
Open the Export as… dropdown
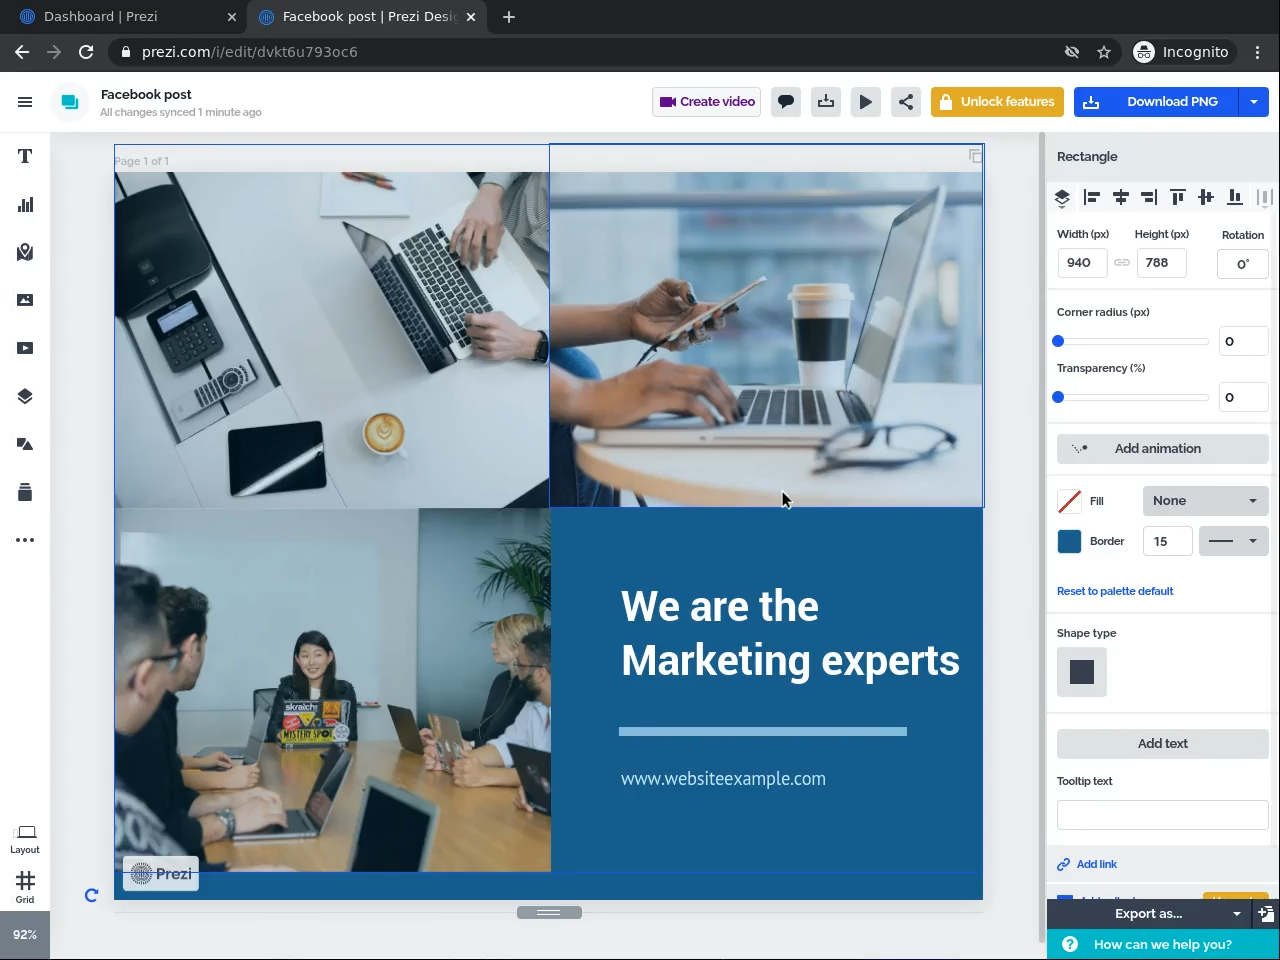tap(1150, 913)
